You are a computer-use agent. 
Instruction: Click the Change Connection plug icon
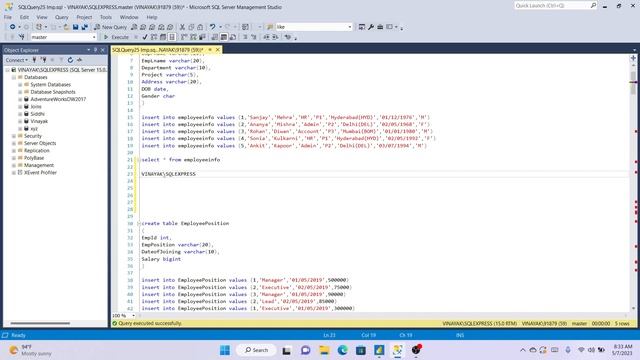click(22, 37)
